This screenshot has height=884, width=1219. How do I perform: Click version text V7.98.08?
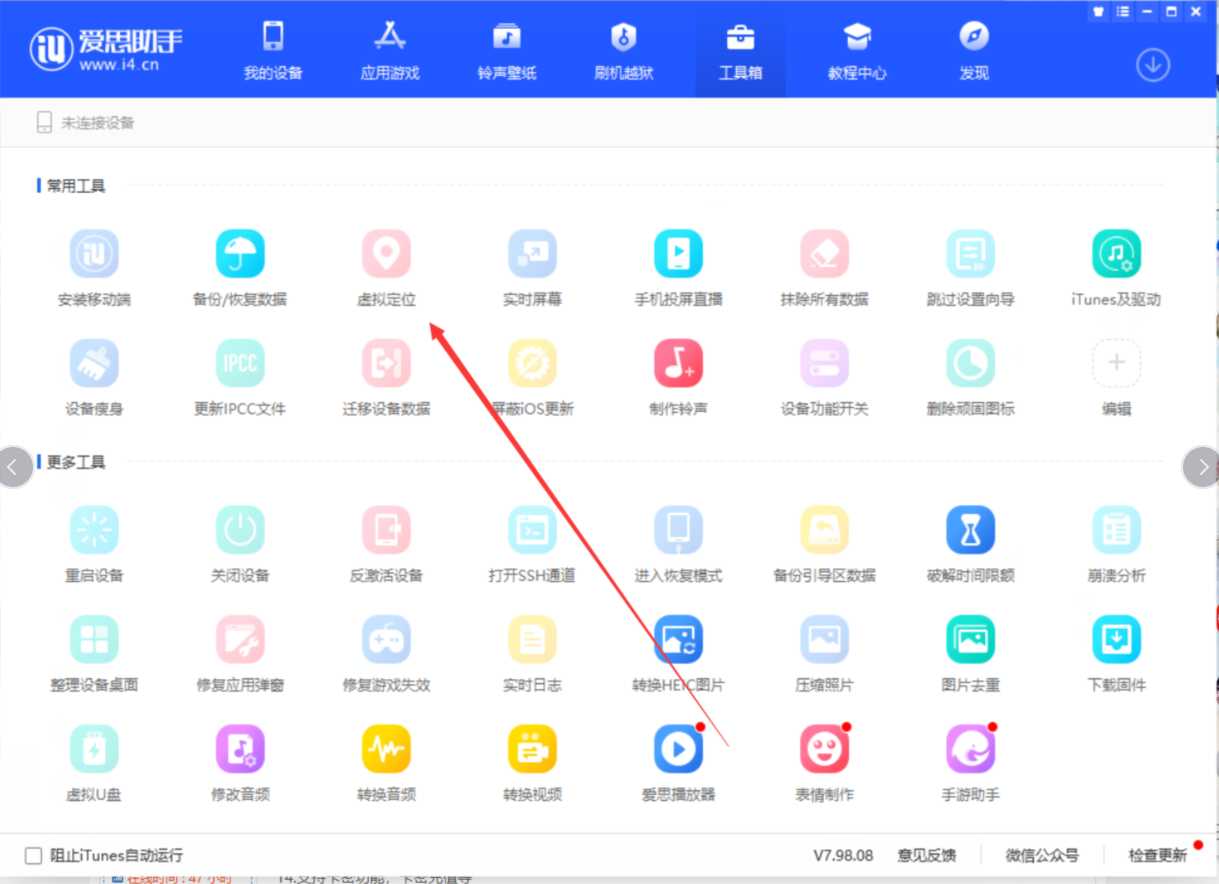(x=843, y=856)
